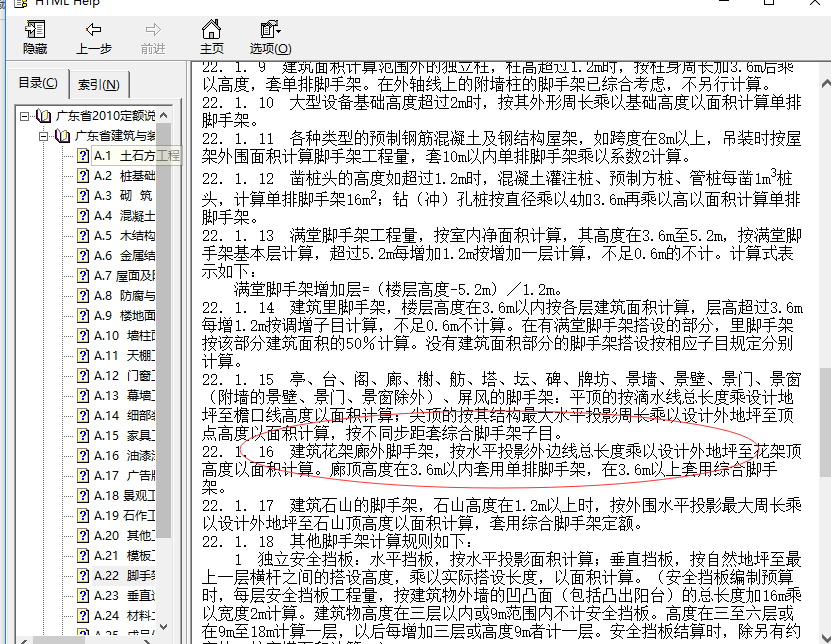Viewport: 831px width, 644px height.
Task: Switch to the 目录(C) tab
Action: click(x=38, y=83)
